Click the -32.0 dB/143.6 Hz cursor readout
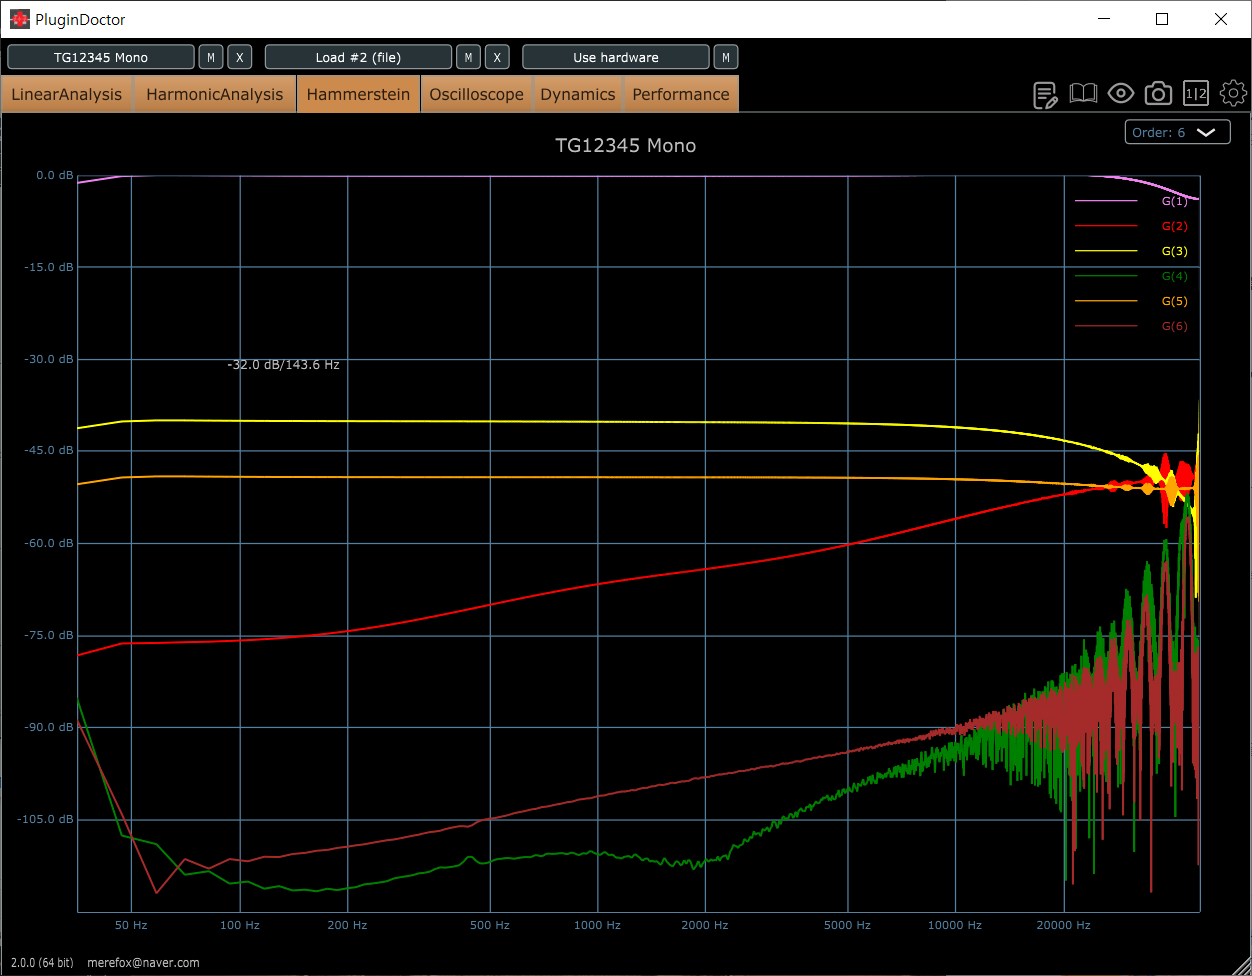Screen dimensions: 1252x976 point(283,365)
